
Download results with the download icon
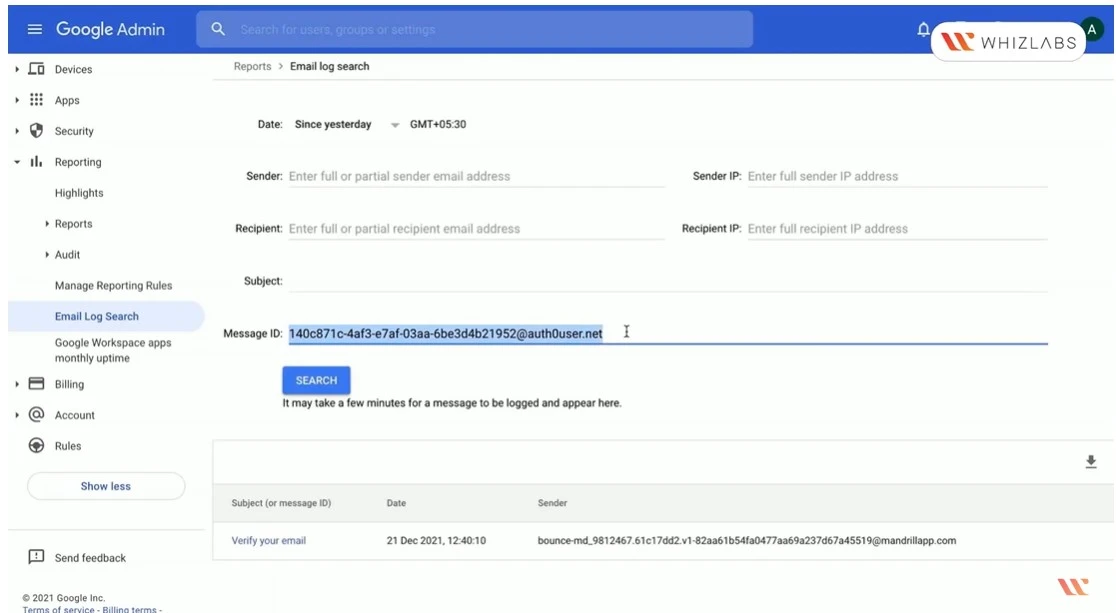pyautogui.click(x=1090, y=462)
